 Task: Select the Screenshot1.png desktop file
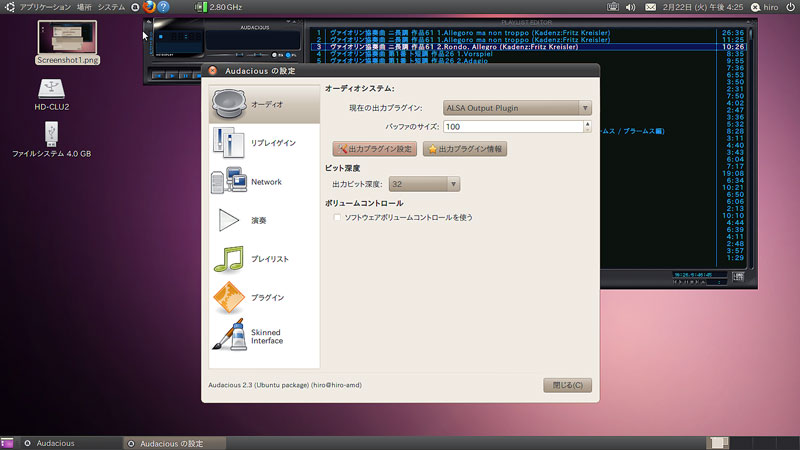[67, 43]
